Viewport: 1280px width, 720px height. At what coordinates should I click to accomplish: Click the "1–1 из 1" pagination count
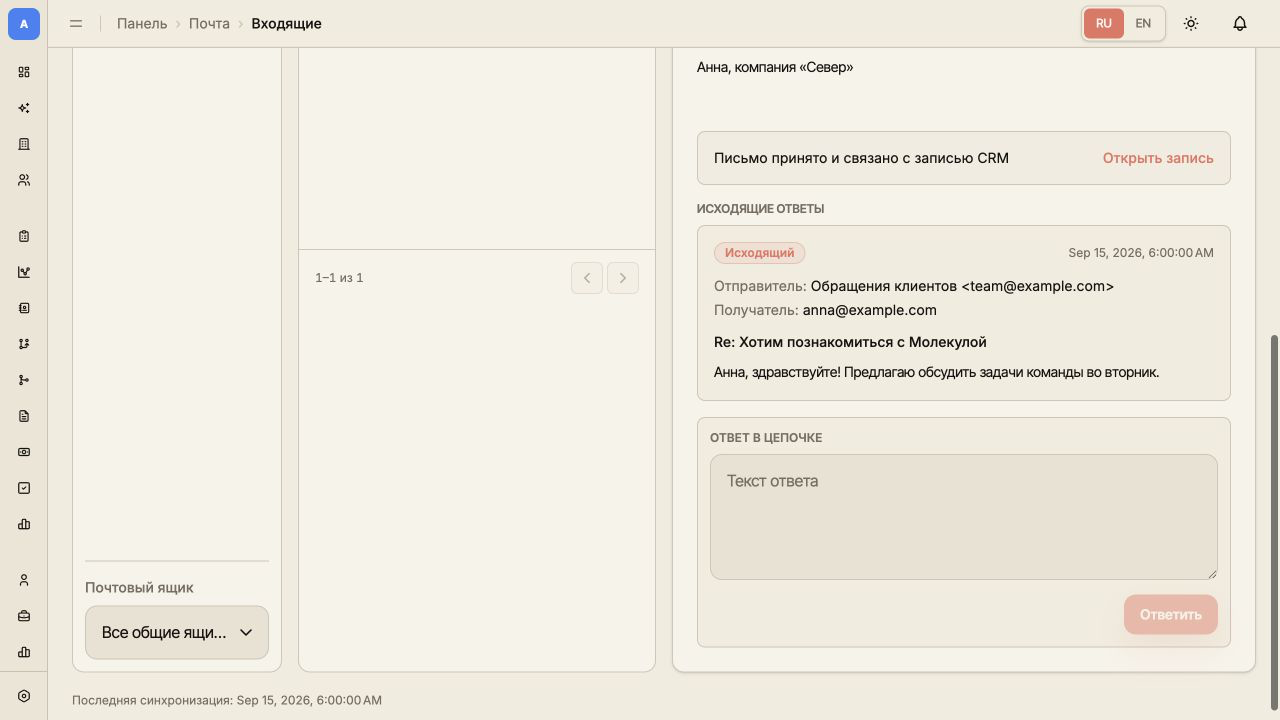click(x=339, y=278)
